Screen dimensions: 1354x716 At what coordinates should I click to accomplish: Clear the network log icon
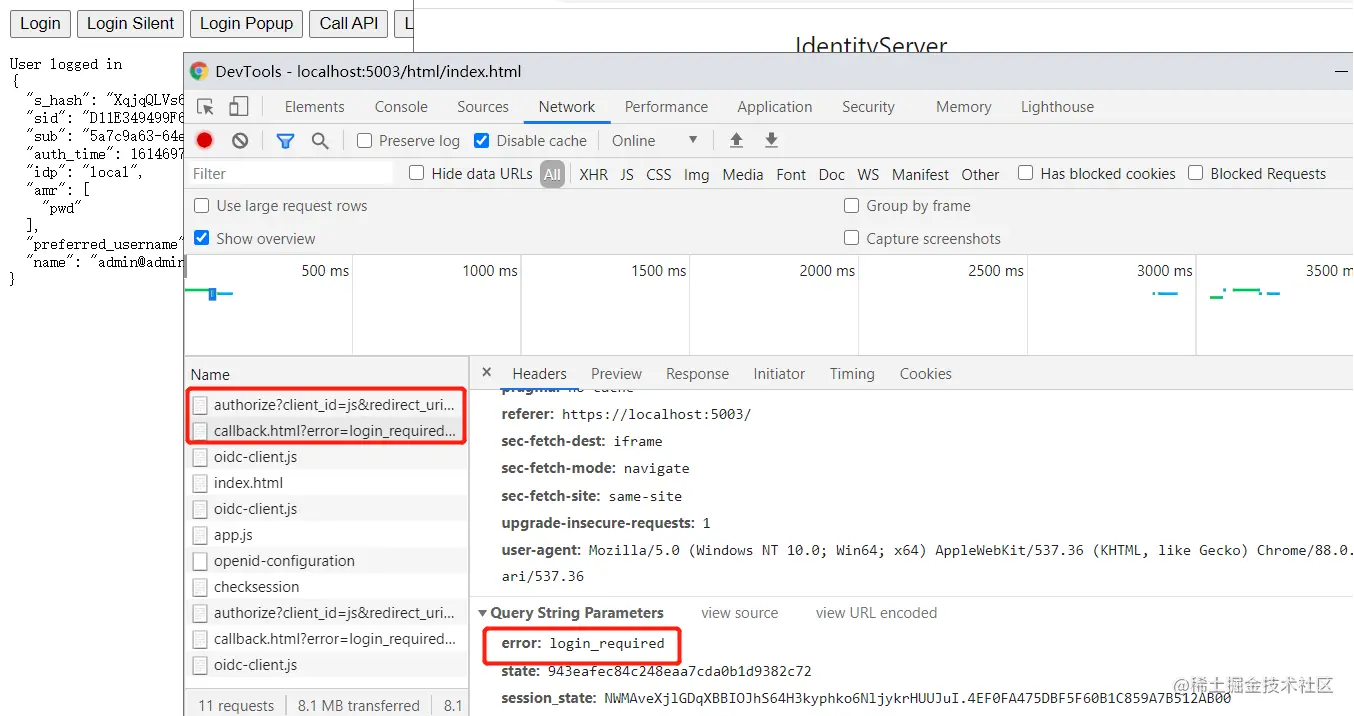[240, 141]
